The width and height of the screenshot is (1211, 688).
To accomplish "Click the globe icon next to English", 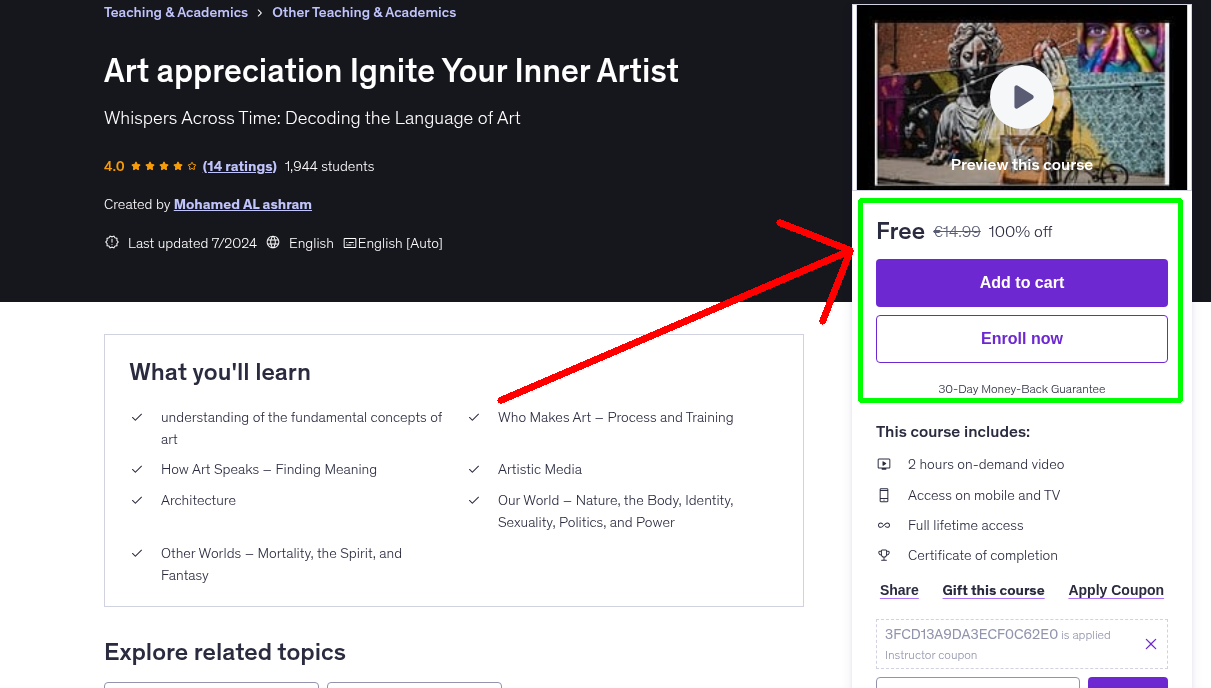I will (x=273, y=242).
